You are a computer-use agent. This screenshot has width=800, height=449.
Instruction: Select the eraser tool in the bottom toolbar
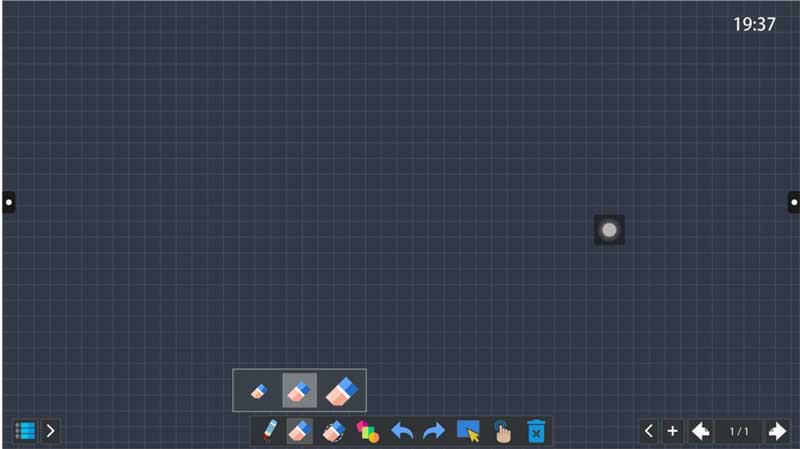tap(300, 431)
